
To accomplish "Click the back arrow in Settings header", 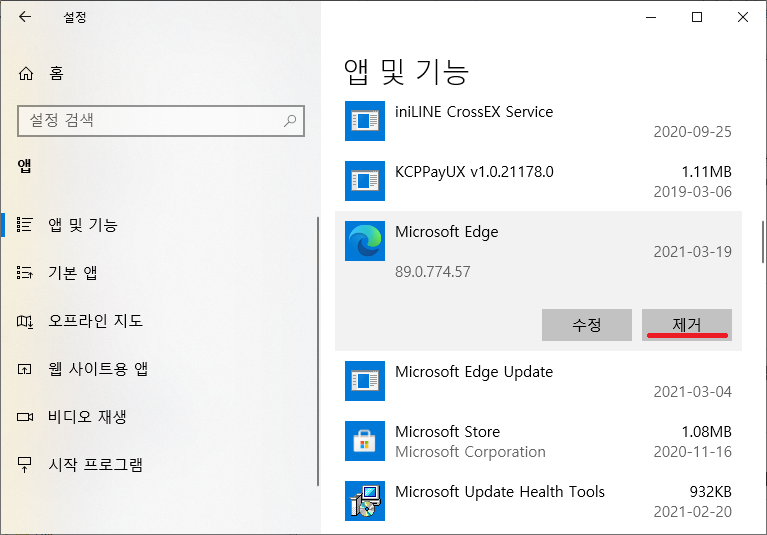I will (25, 17).
